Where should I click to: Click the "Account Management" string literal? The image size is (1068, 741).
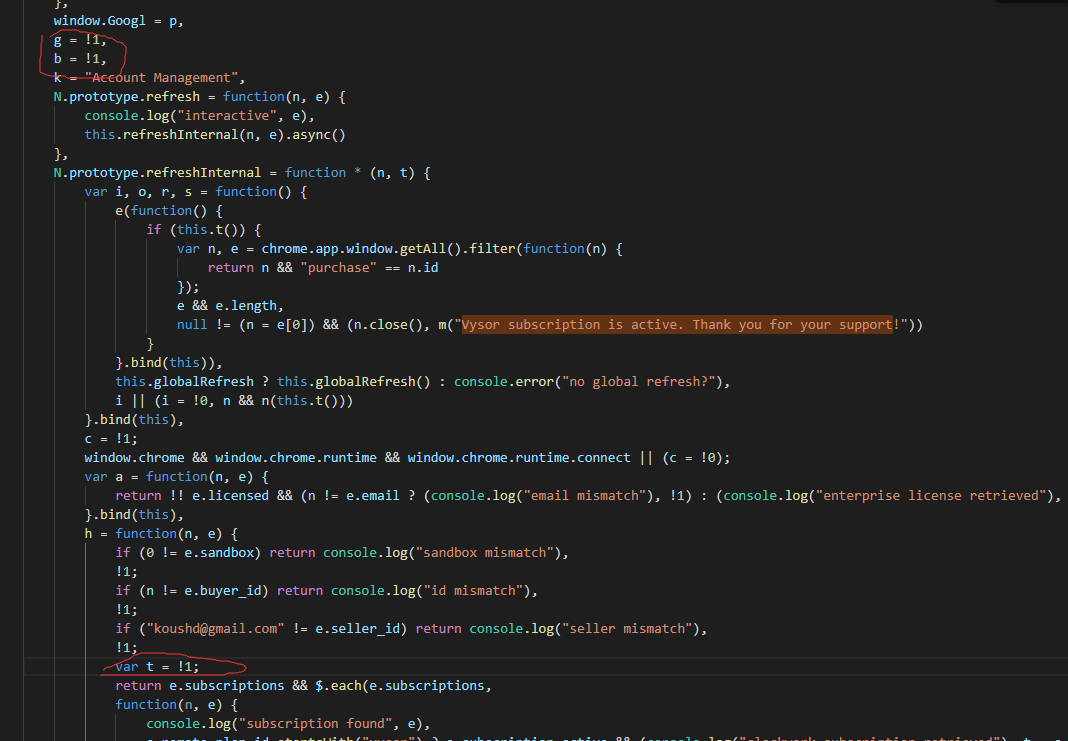click(164, 78)
